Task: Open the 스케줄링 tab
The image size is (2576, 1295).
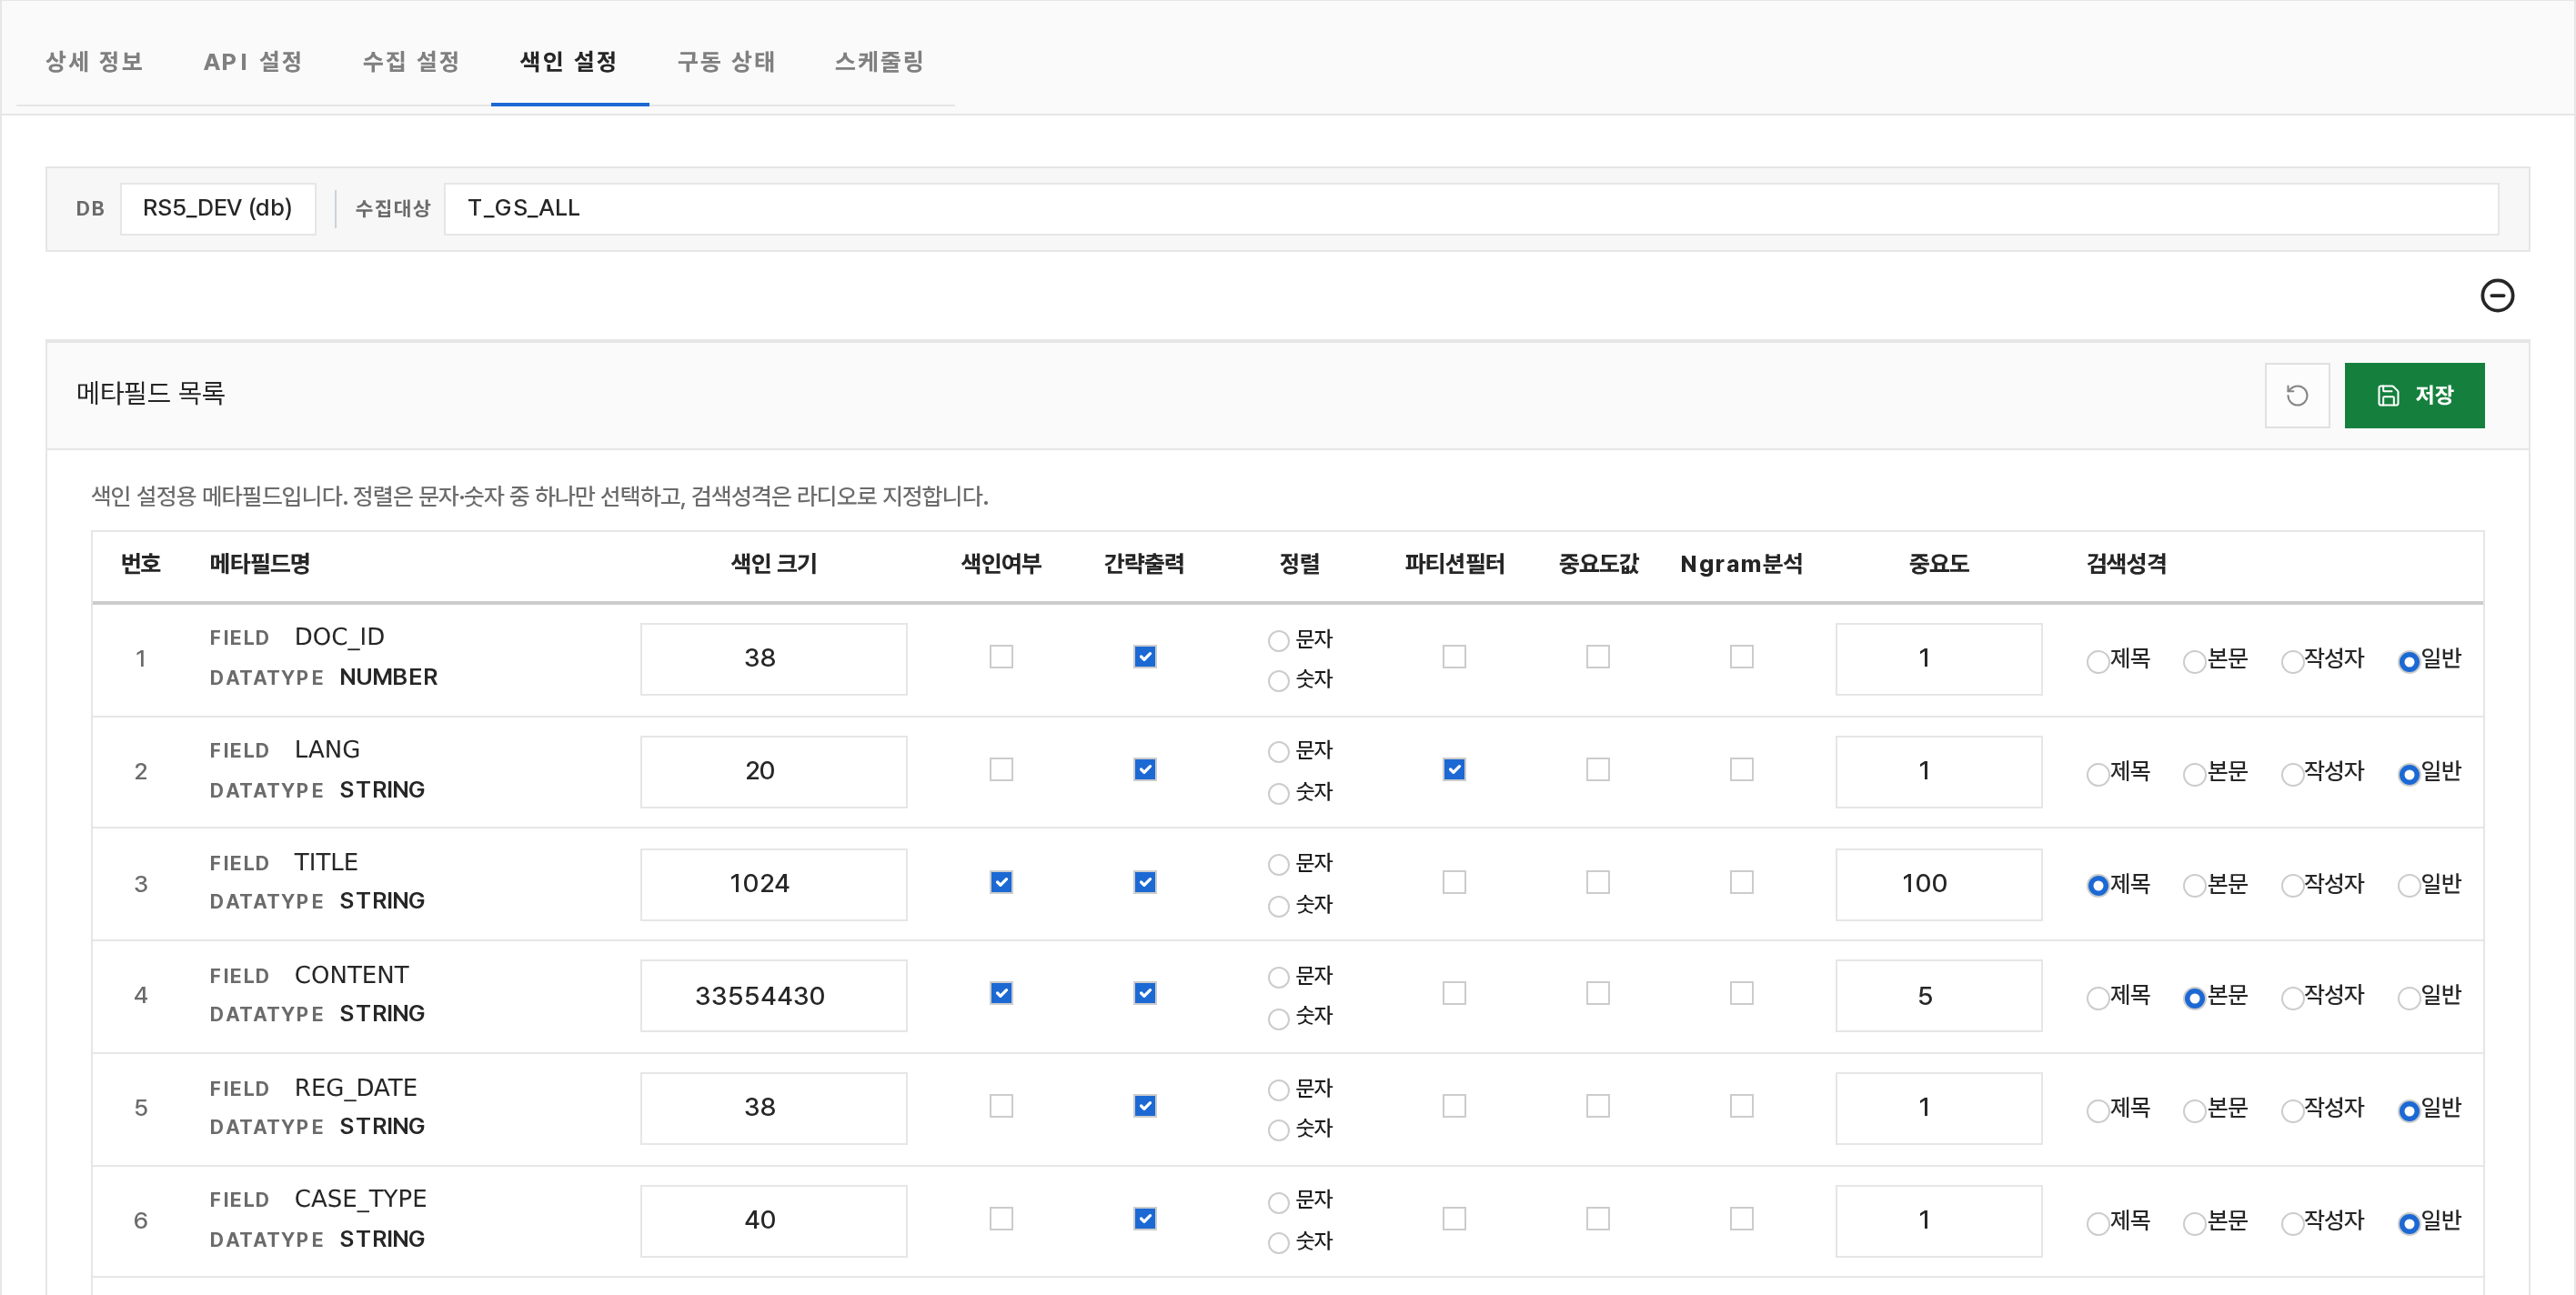Action: point(879,62)
